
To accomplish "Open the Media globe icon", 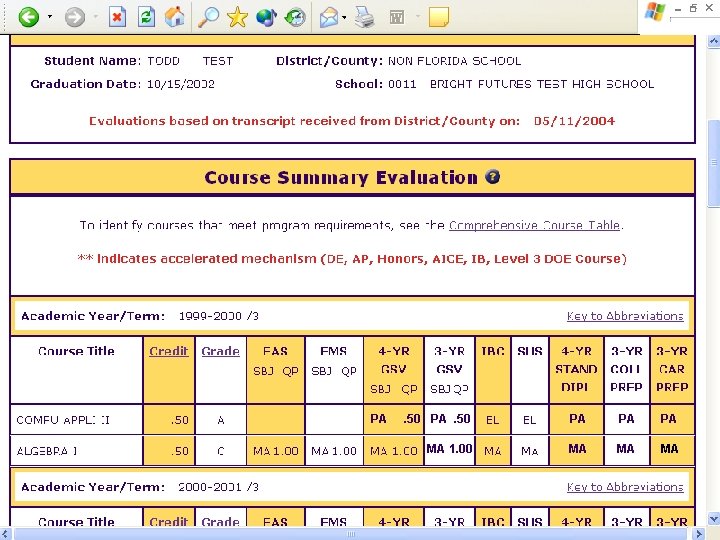I will 266,17.
